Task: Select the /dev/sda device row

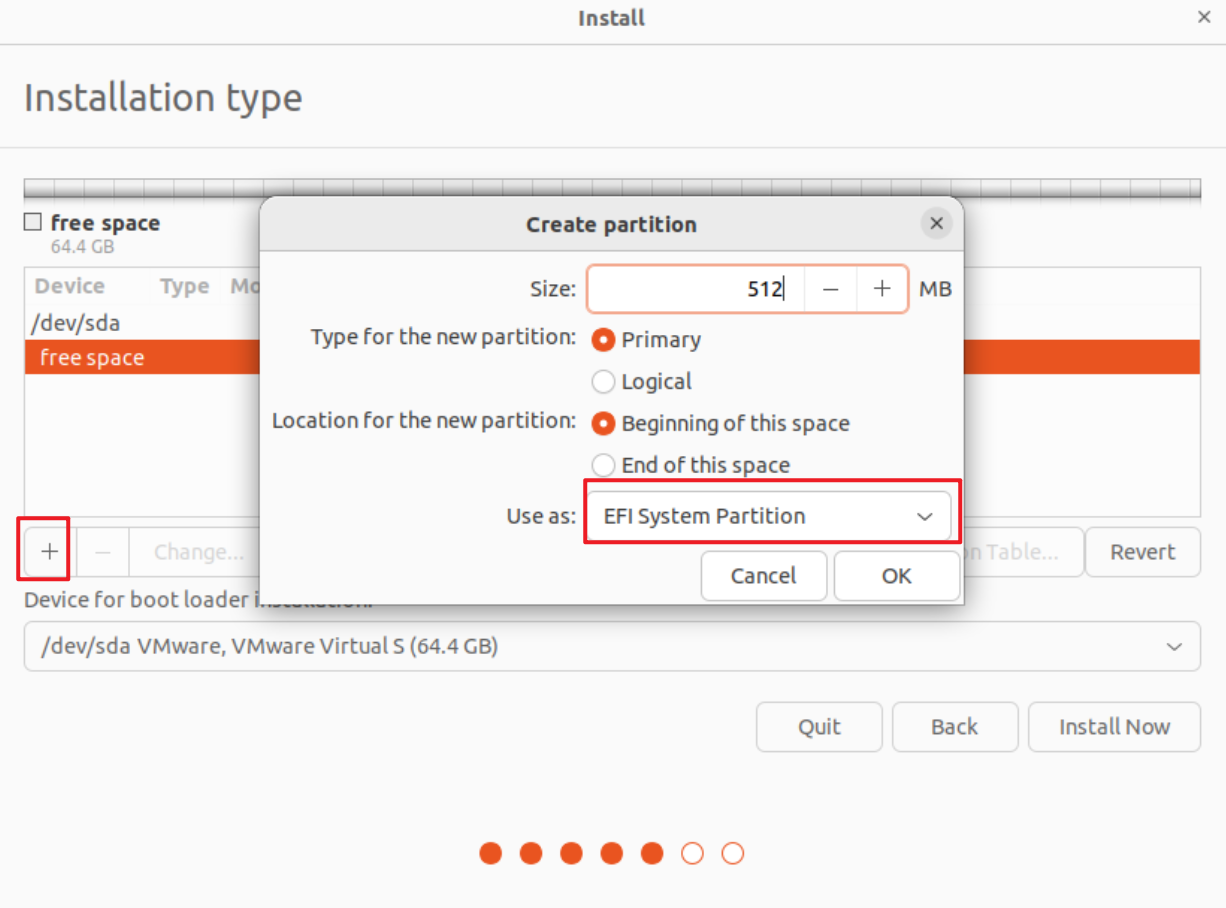Action: [78, 323]
